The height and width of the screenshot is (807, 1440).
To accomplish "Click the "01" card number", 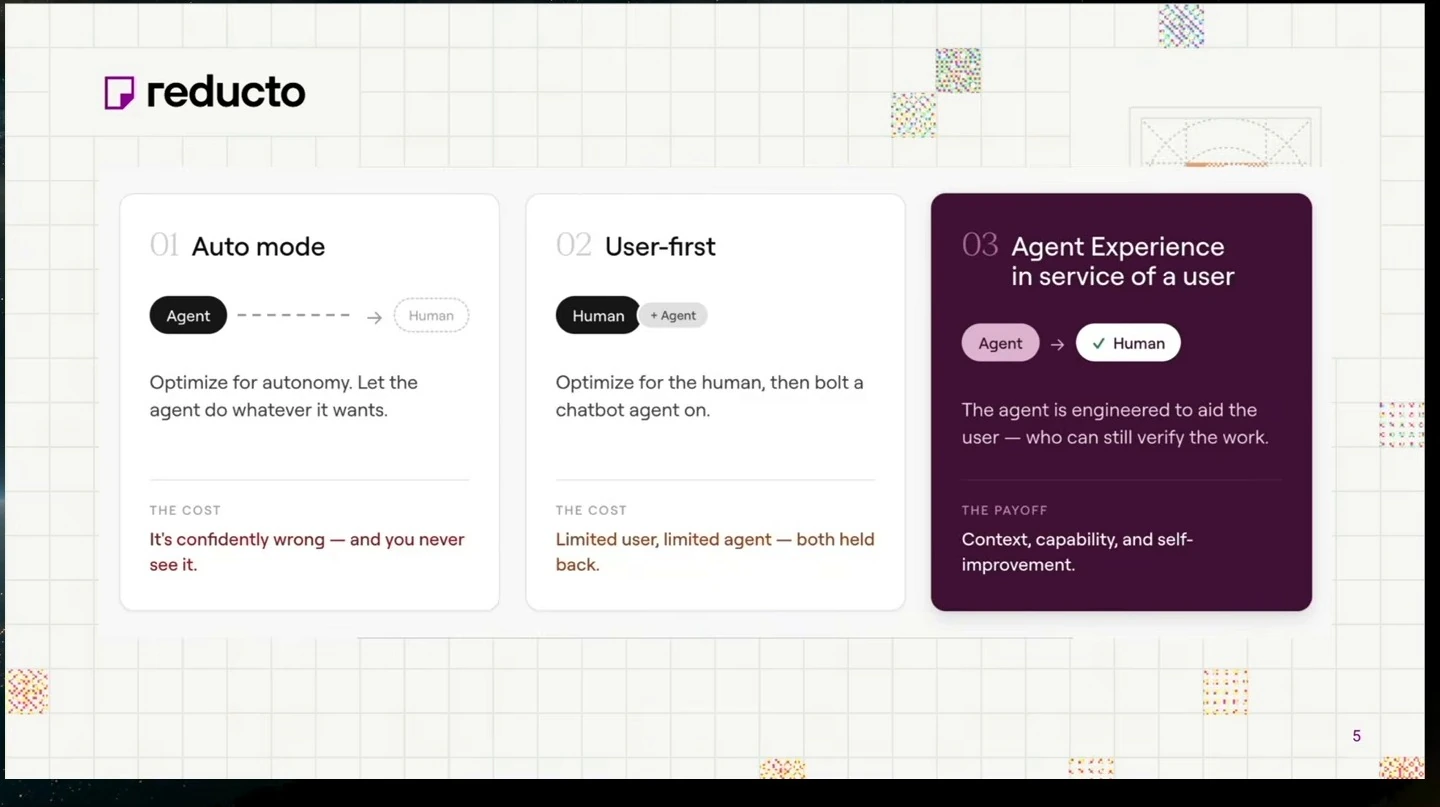I will 164,246.
